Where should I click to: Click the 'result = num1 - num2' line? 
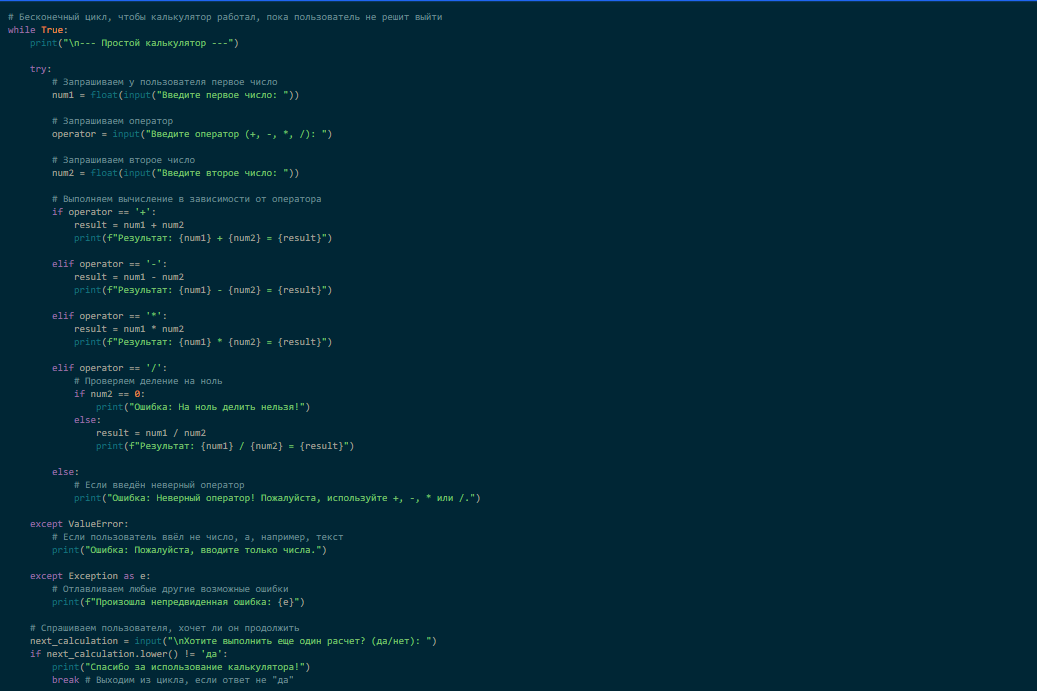coord(129,277)
